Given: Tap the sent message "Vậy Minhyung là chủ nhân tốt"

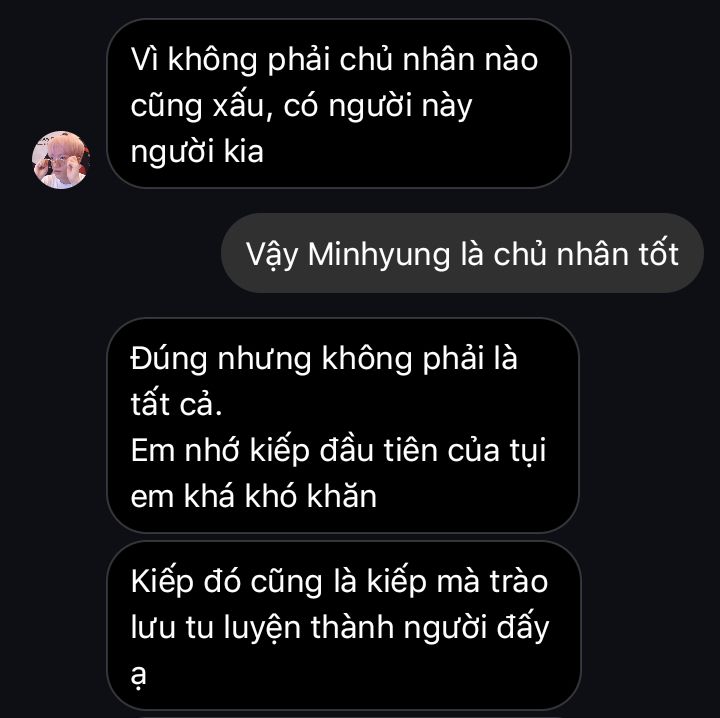Looking at the screenshot, I should 462,253.
